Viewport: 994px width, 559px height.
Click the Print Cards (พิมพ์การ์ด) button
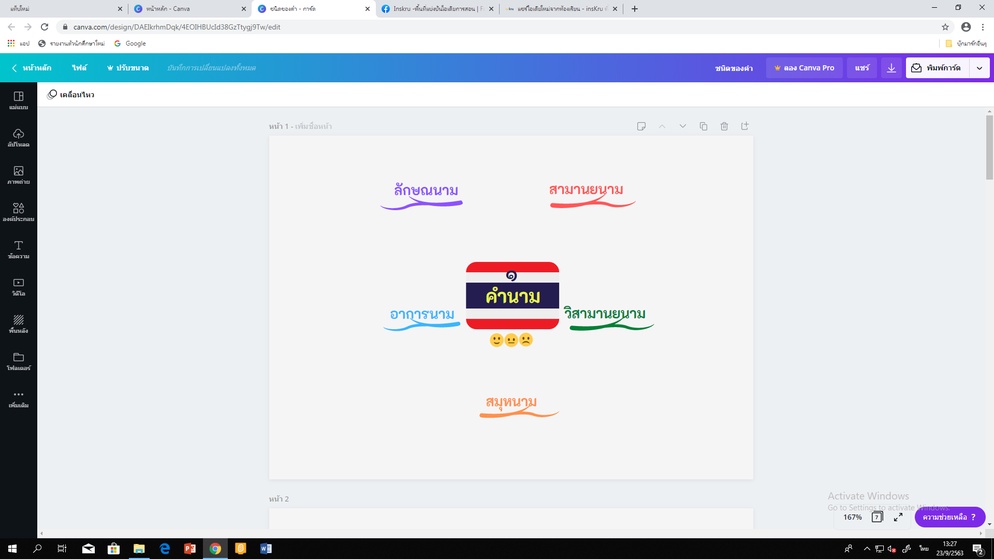(x=938, y=68)
